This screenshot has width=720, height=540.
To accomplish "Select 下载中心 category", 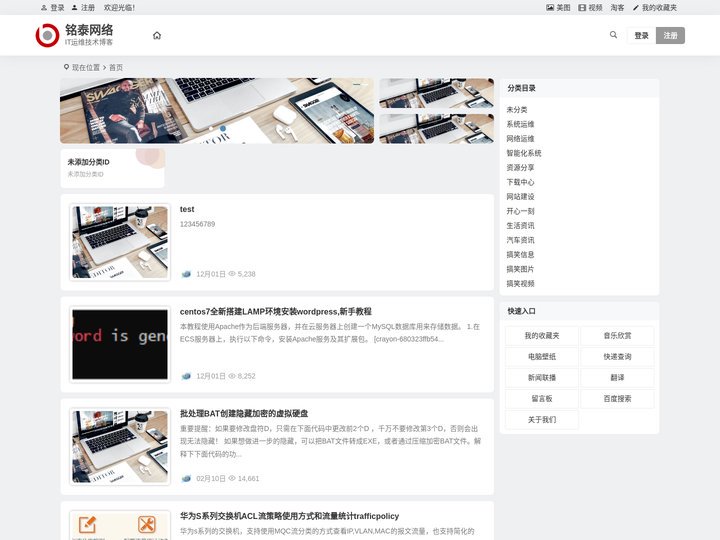I will tap(520, 182).
